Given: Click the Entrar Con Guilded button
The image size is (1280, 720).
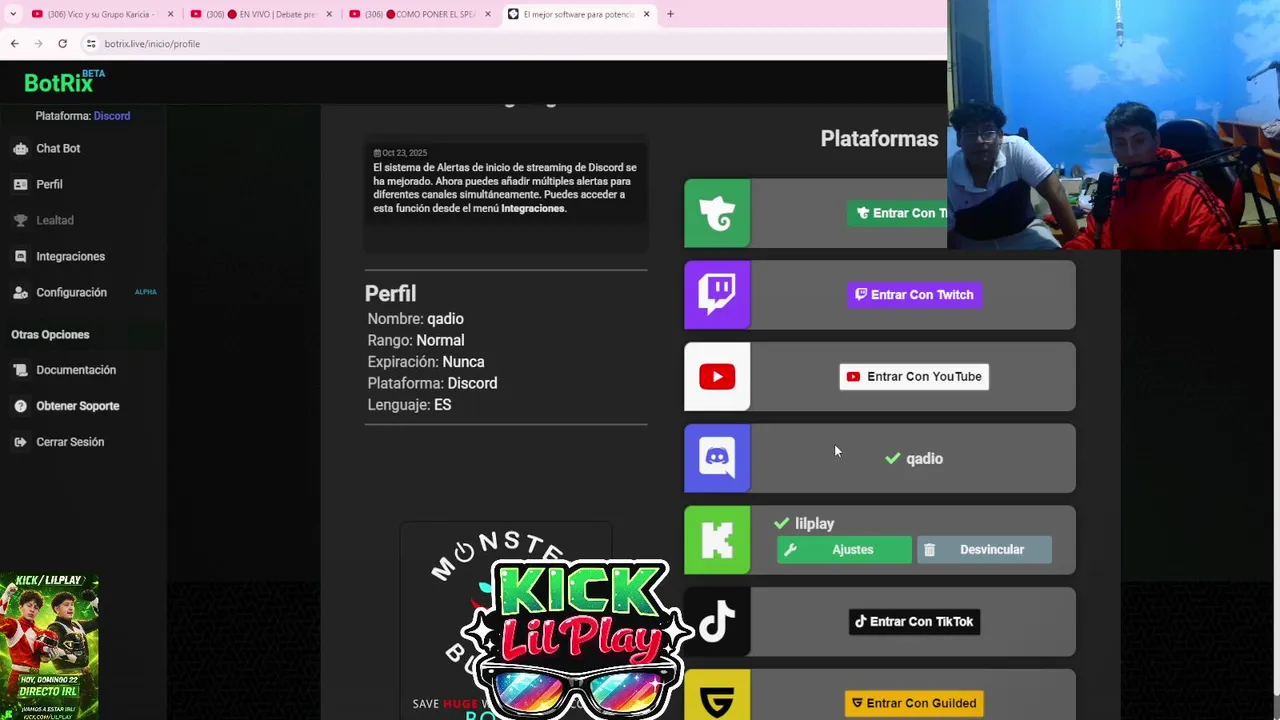Looking at the screenshot, I should coord(914,703).
